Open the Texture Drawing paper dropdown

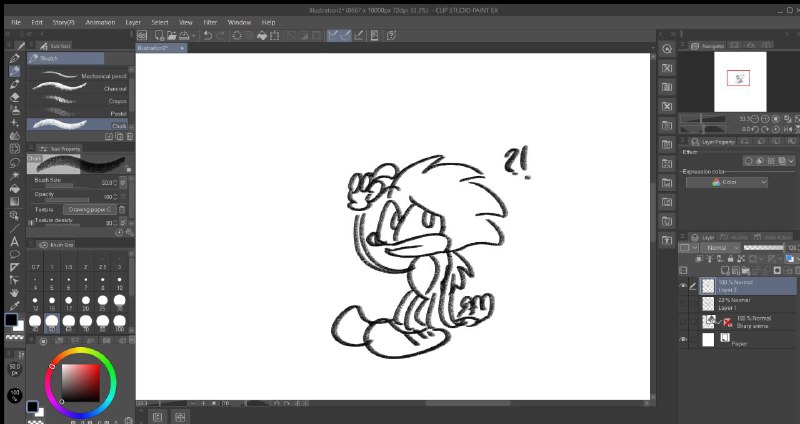coord(90,210)
